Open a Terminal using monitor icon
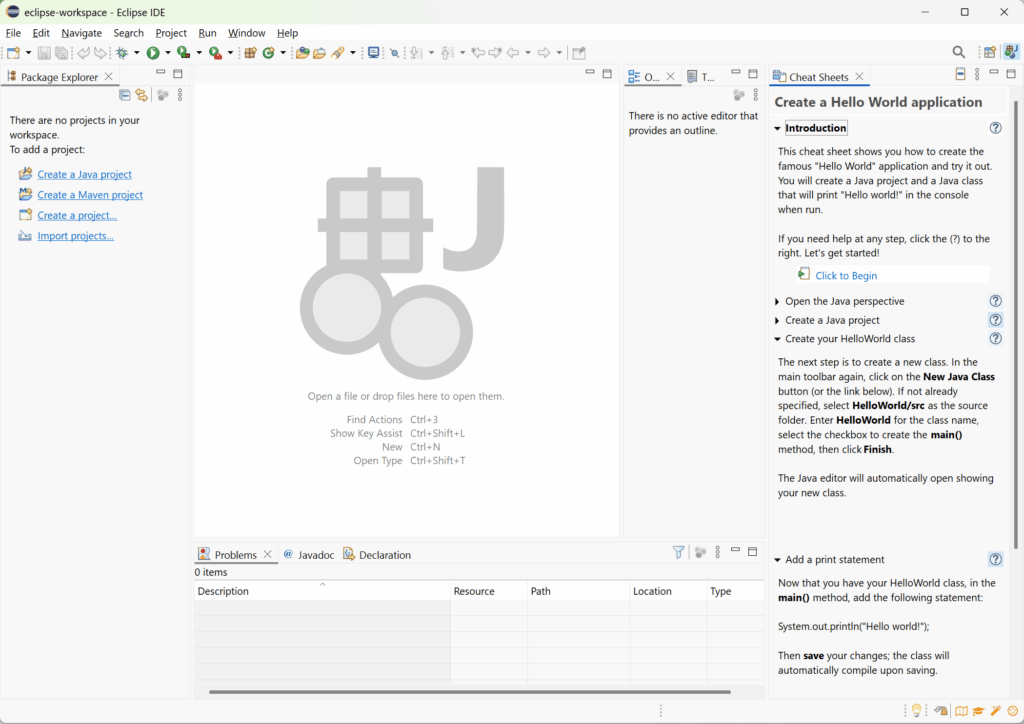This screenshot has height=724, width=1024. click(374, 53)
